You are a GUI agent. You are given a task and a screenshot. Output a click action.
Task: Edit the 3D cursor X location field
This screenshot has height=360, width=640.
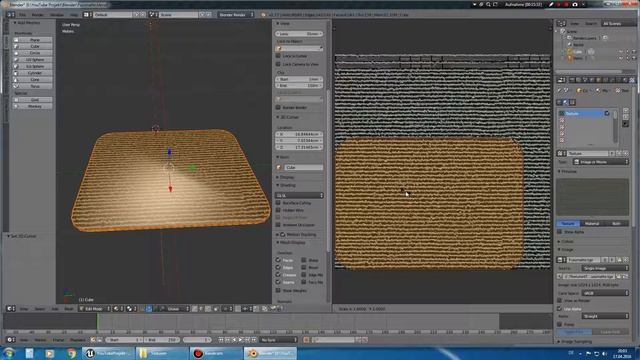(x=299, y=134)
